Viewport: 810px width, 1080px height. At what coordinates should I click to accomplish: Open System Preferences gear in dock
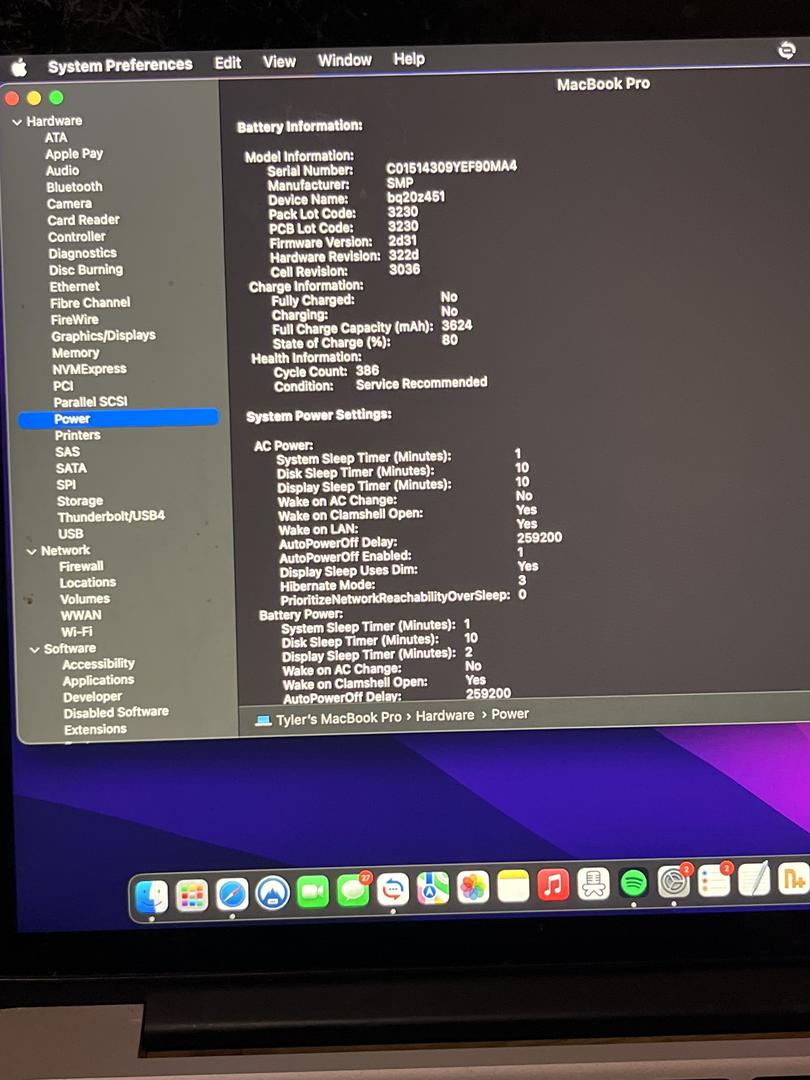[674, 881]
